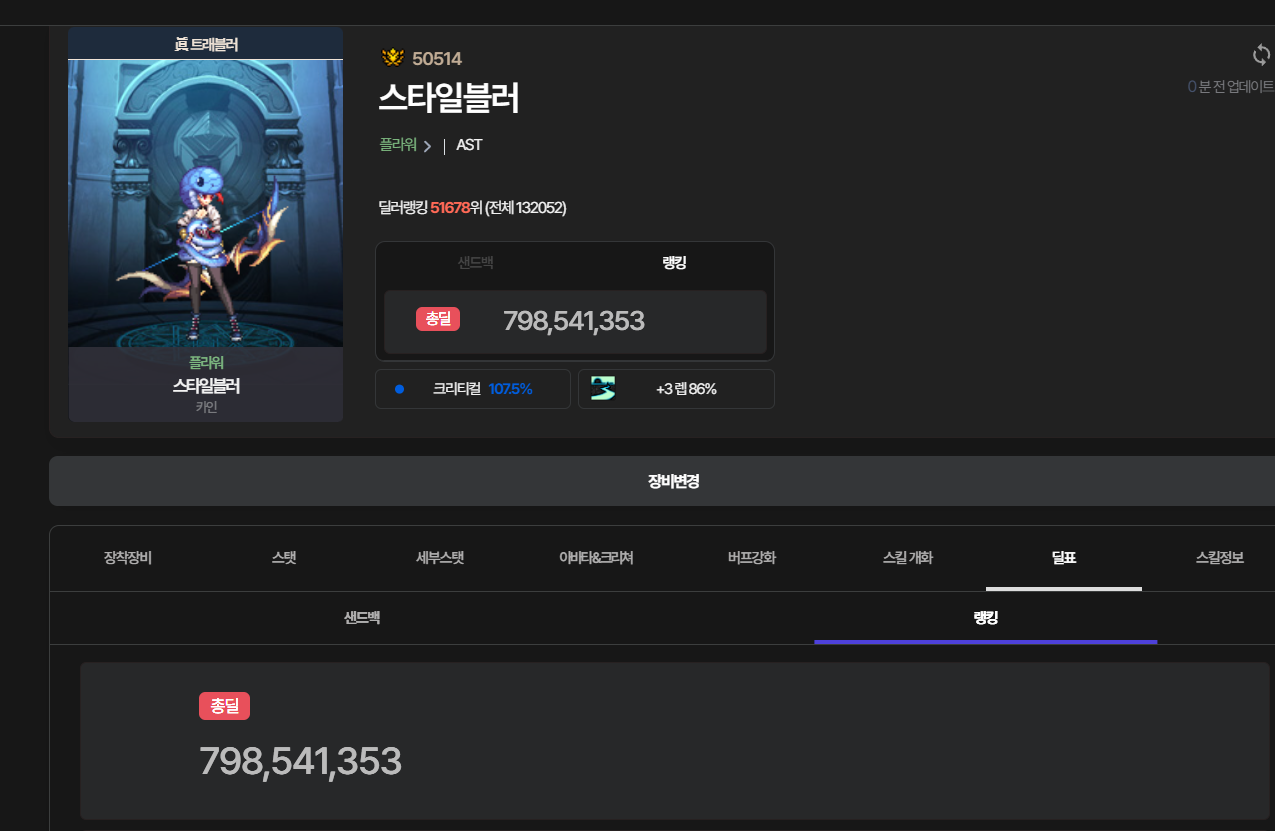Image resolution: width=1275 pixels, height=831 pixels.
Task: Click the refresh update icon
Action: tap(1261, 54)
